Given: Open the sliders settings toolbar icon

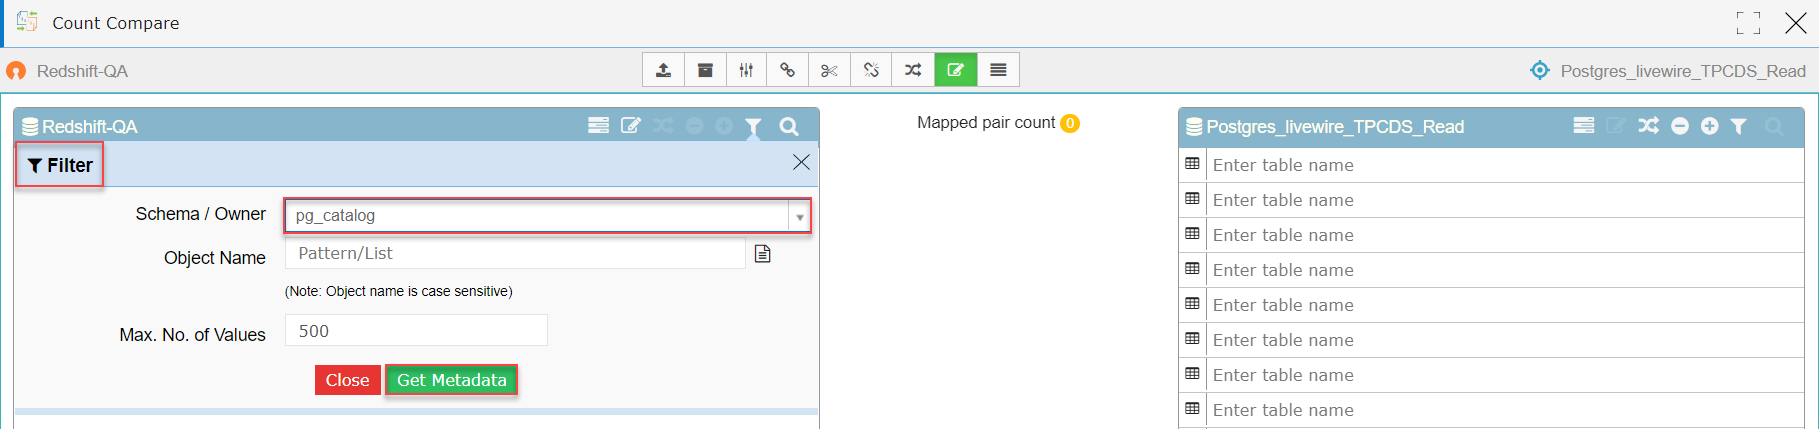Looking at the screenshot, I should (746, 70).
